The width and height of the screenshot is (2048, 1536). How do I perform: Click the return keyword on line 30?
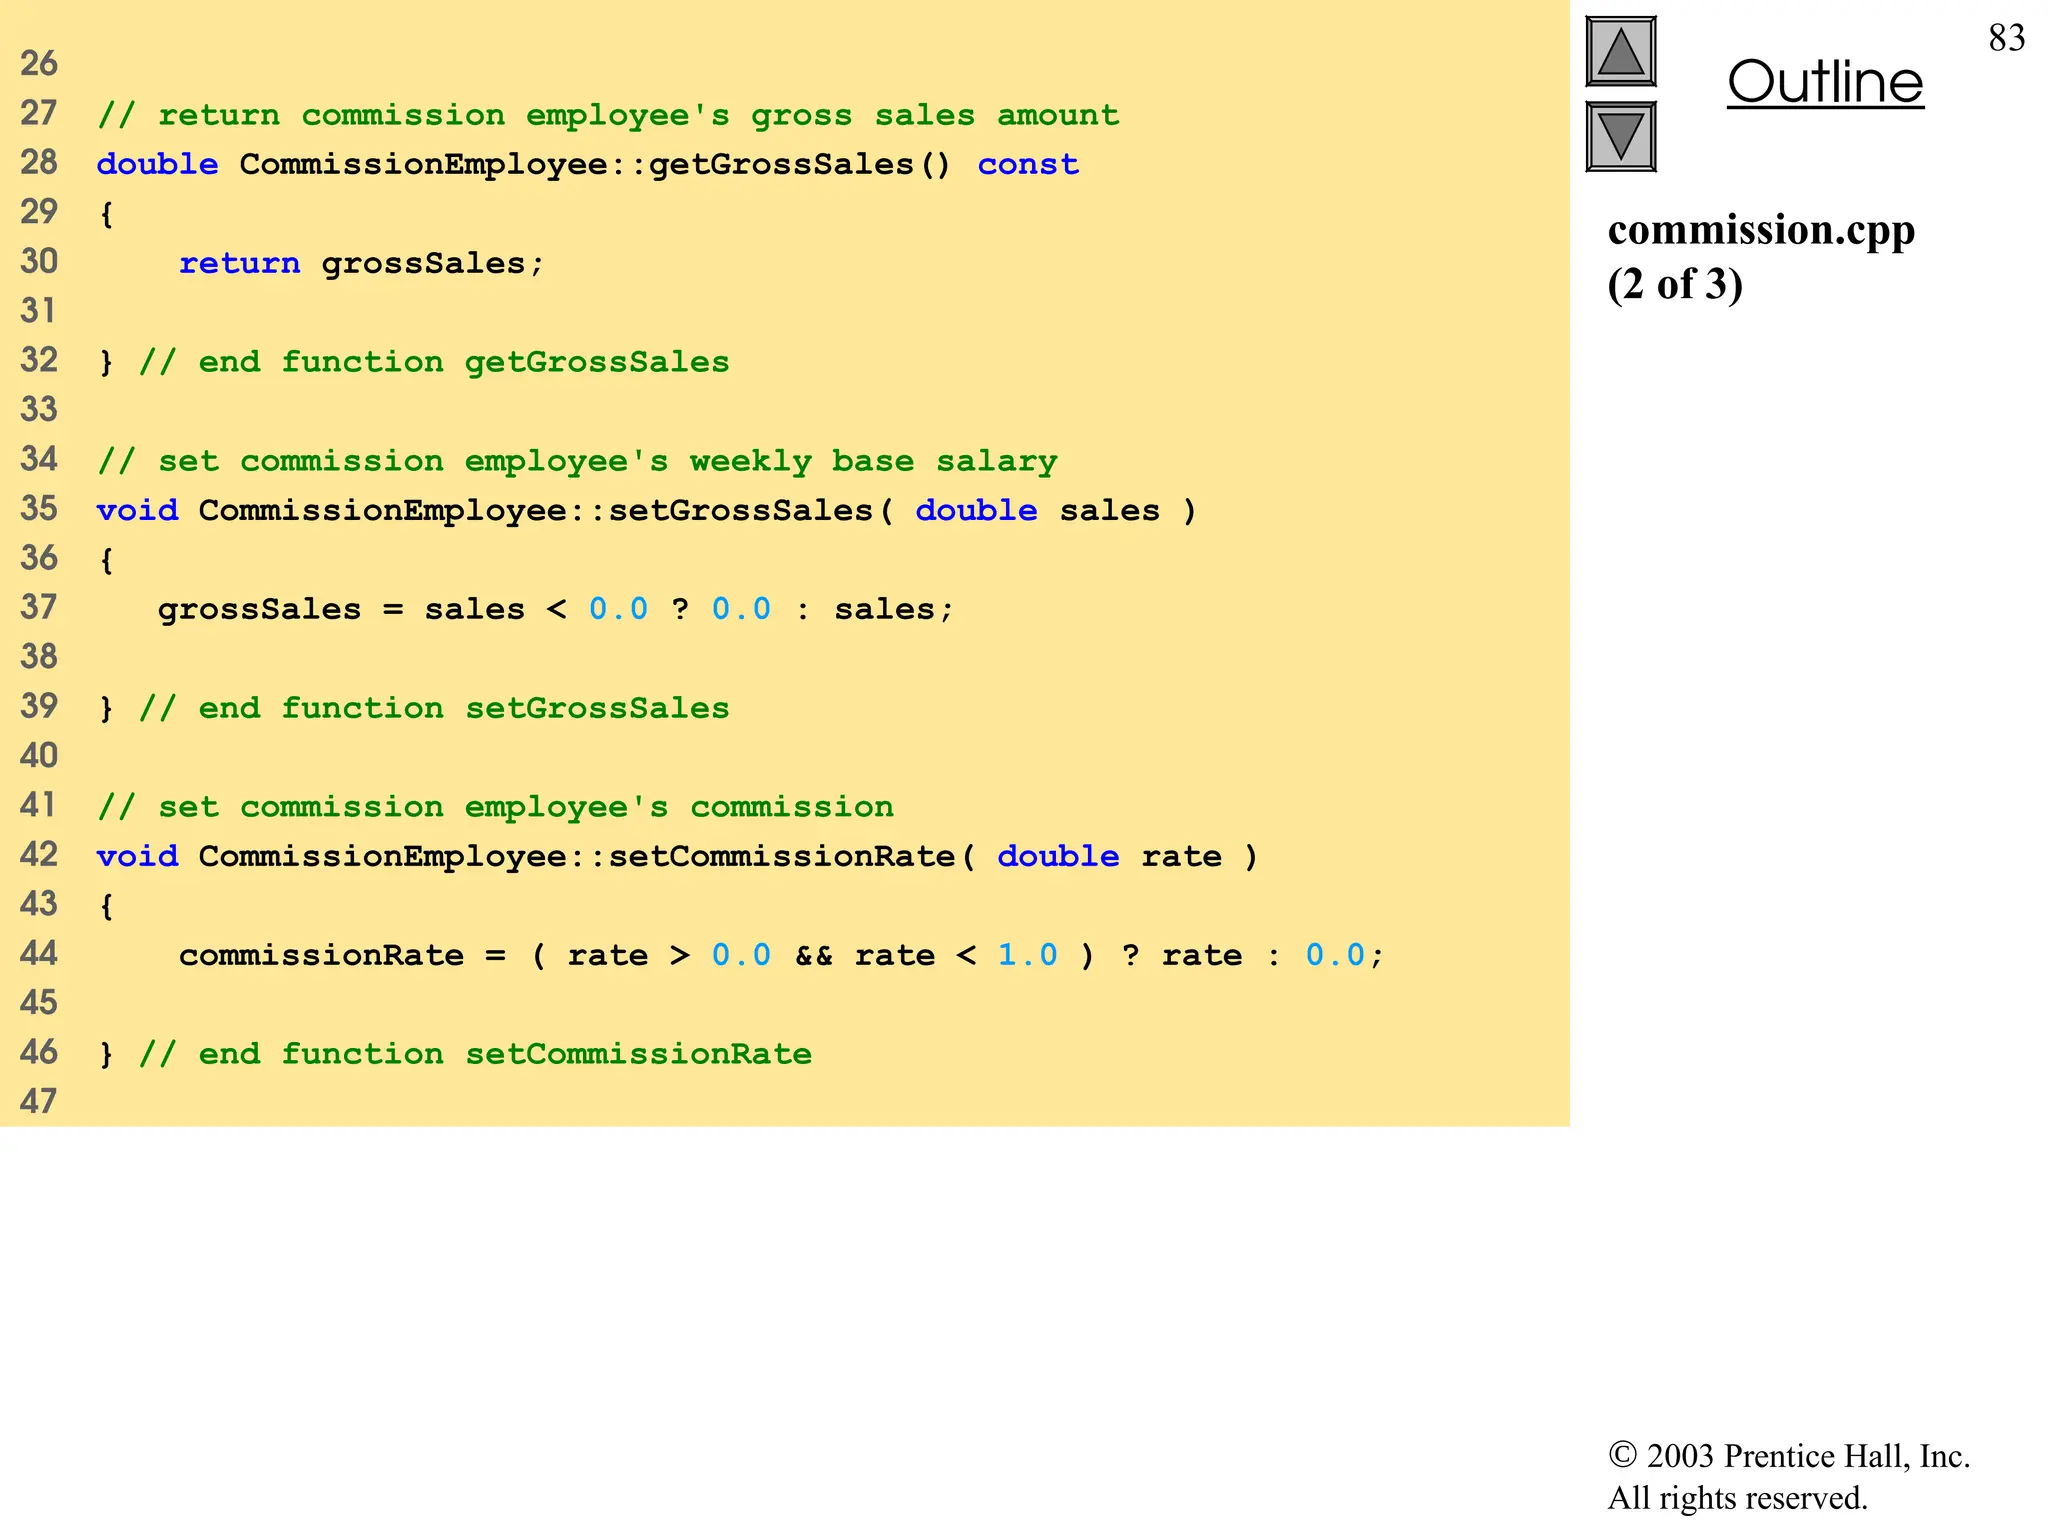pos(239,263)
